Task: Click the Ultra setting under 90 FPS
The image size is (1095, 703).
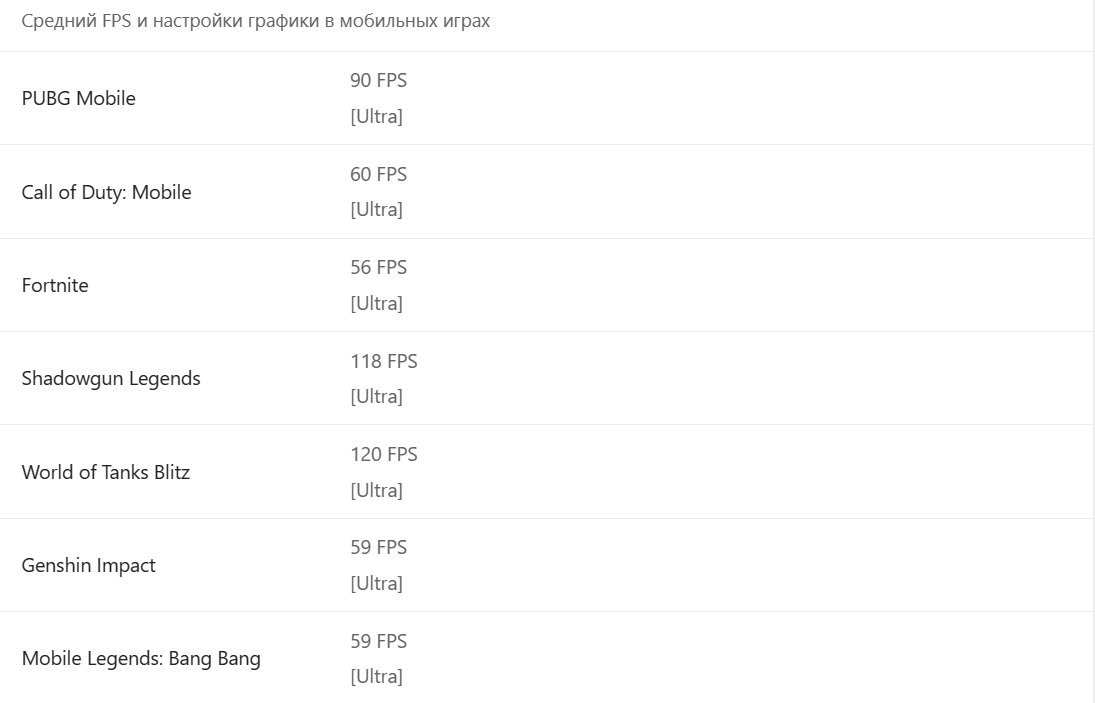Action: coord(376,116)
